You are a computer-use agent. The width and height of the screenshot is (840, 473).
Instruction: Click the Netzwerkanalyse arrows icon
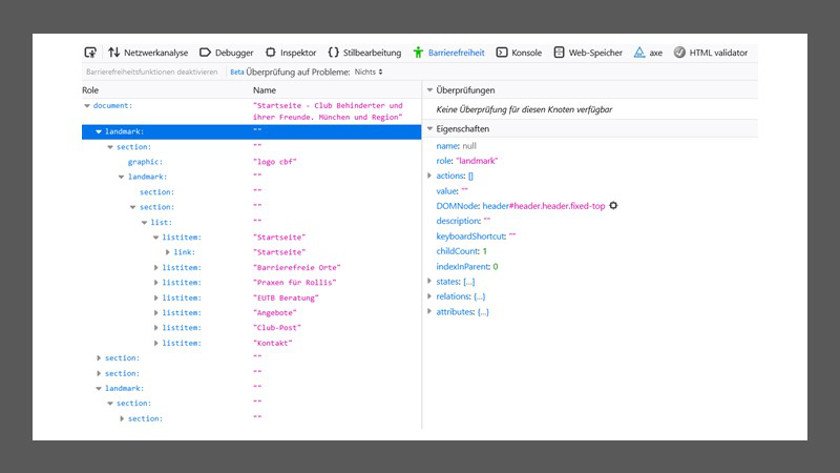point(114,52)
